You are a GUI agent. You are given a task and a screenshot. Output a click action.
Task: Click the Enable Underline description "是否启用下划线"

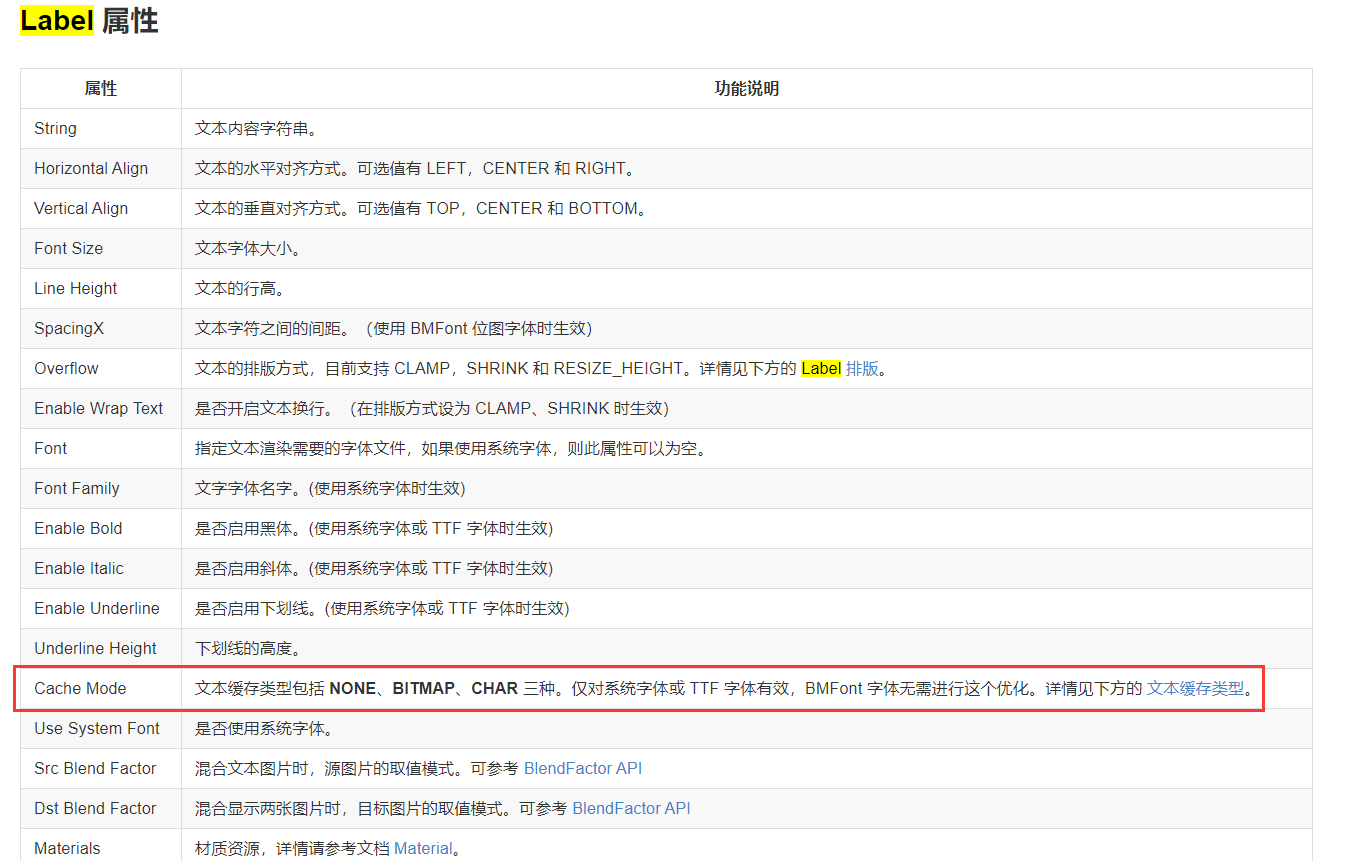382,608
